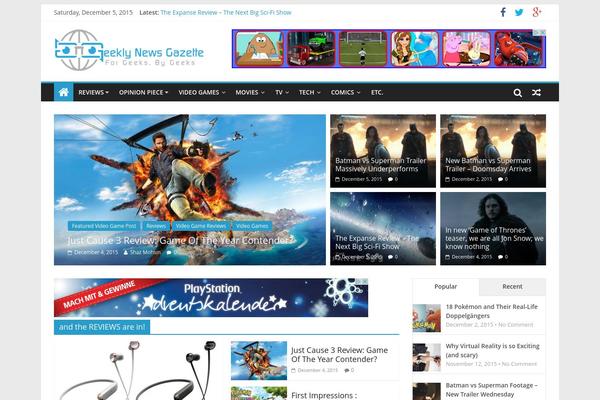Viewport: 600px width, 400px height.
Task: Expand the Reviews menu
Action: [93, 92]
